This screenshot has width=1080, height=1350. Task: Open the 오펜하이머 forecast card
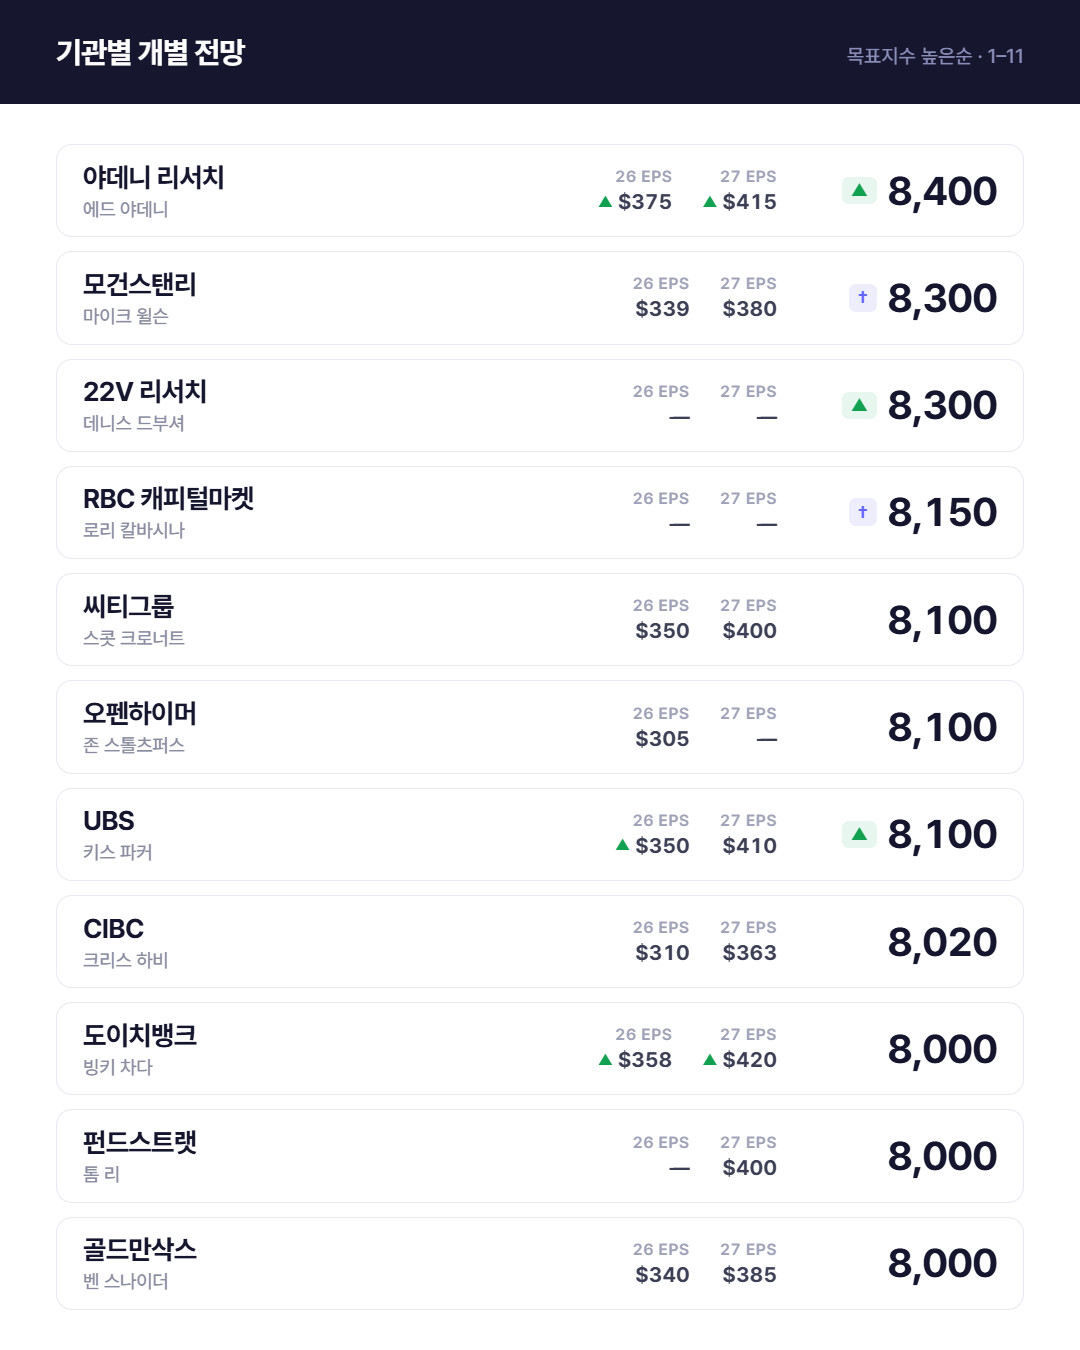coord(540,727)
